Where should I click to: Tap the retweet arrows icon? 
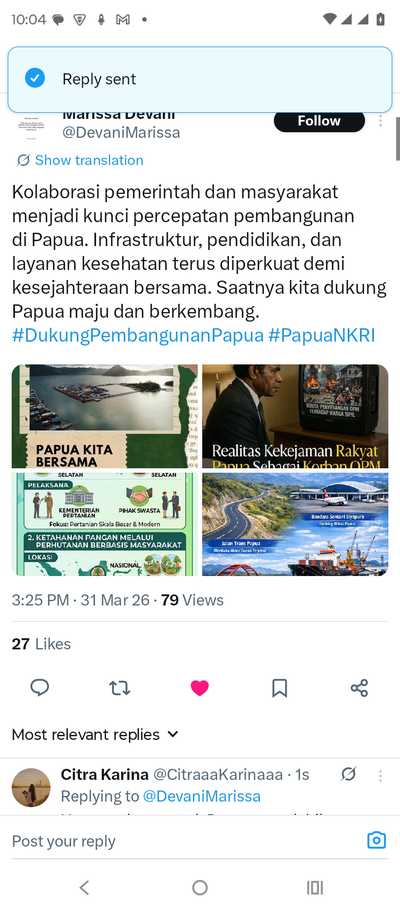pos(120,688)
